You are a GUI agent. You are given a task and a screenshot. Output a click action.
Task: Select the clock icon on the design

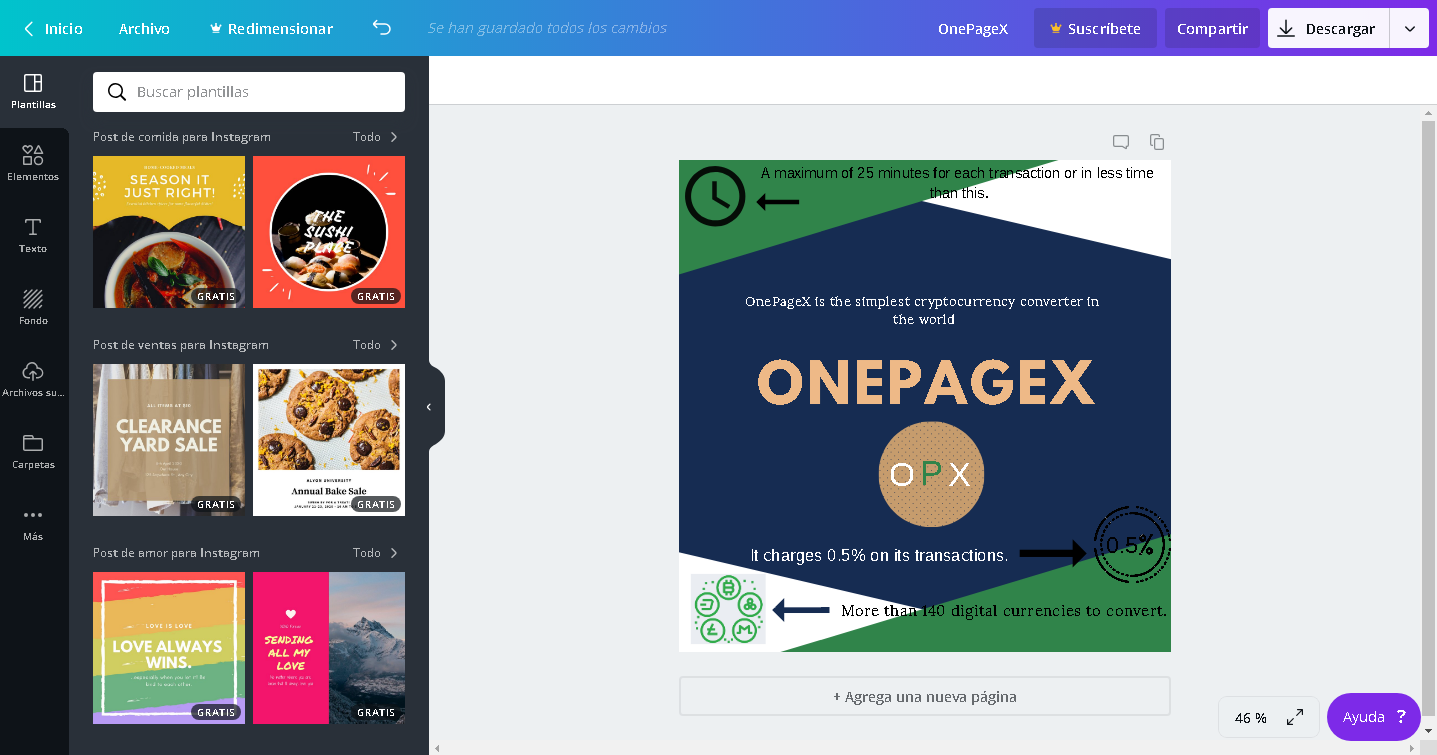tap(715, 196)
